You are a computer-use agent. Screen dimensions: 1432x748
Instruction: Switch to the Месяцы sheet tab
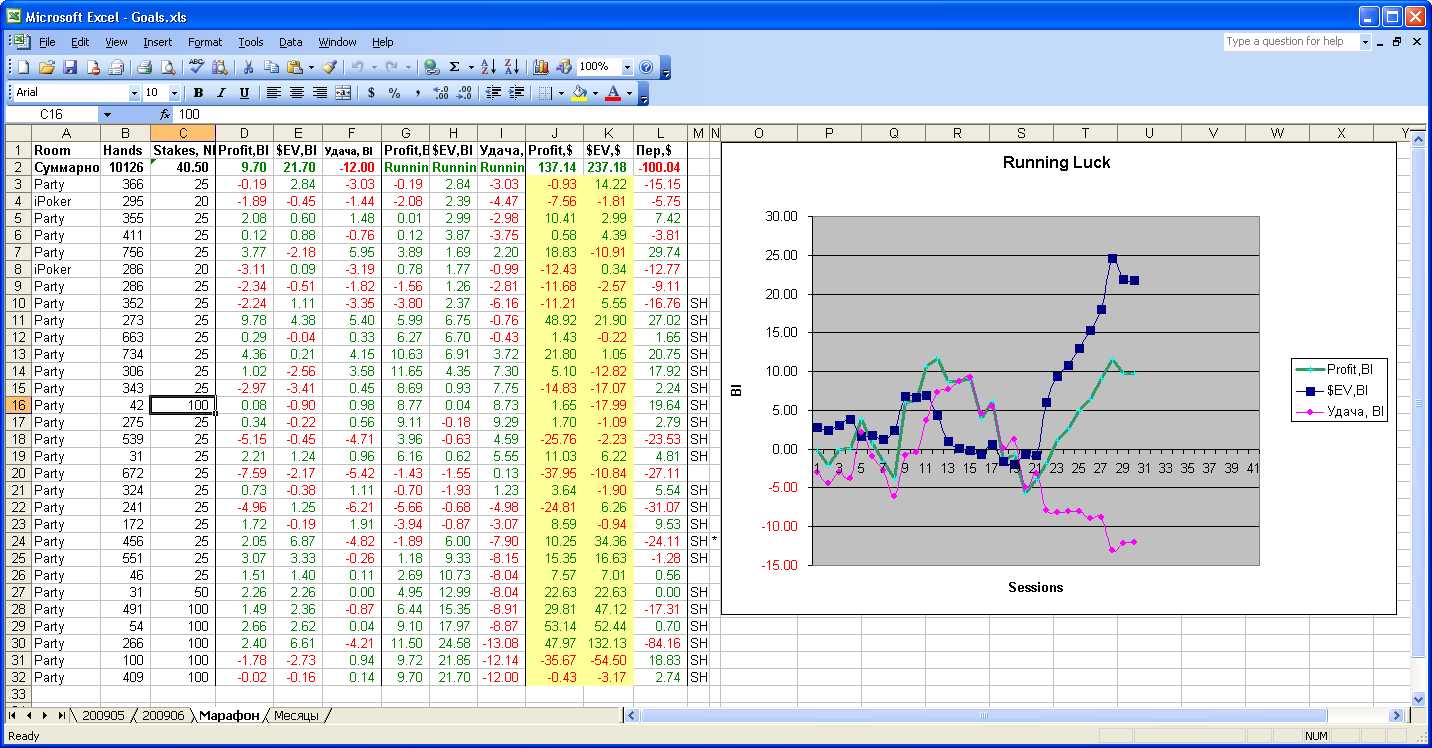296,715
